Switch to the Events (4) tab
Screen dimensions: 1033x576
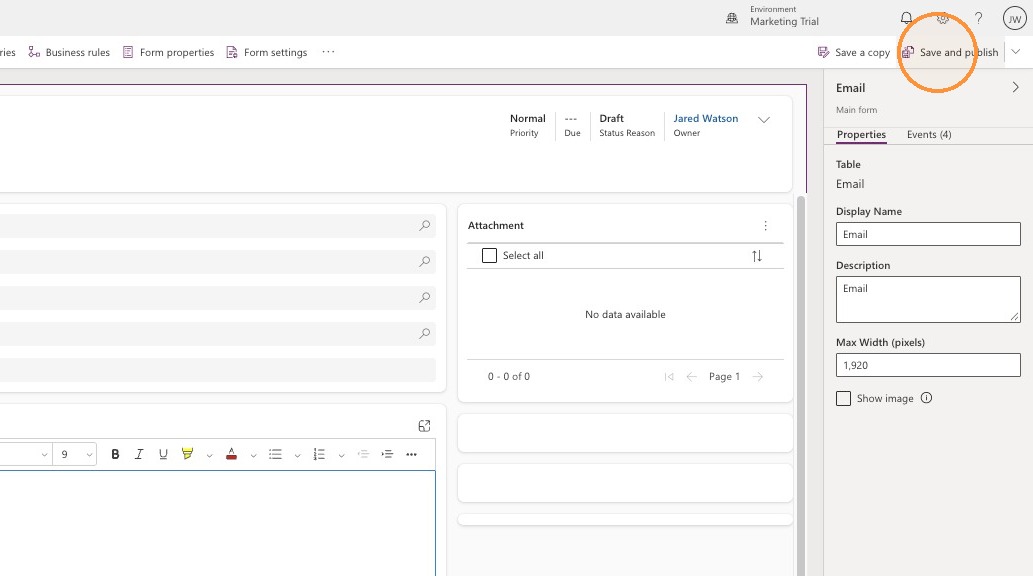[929, 134]
